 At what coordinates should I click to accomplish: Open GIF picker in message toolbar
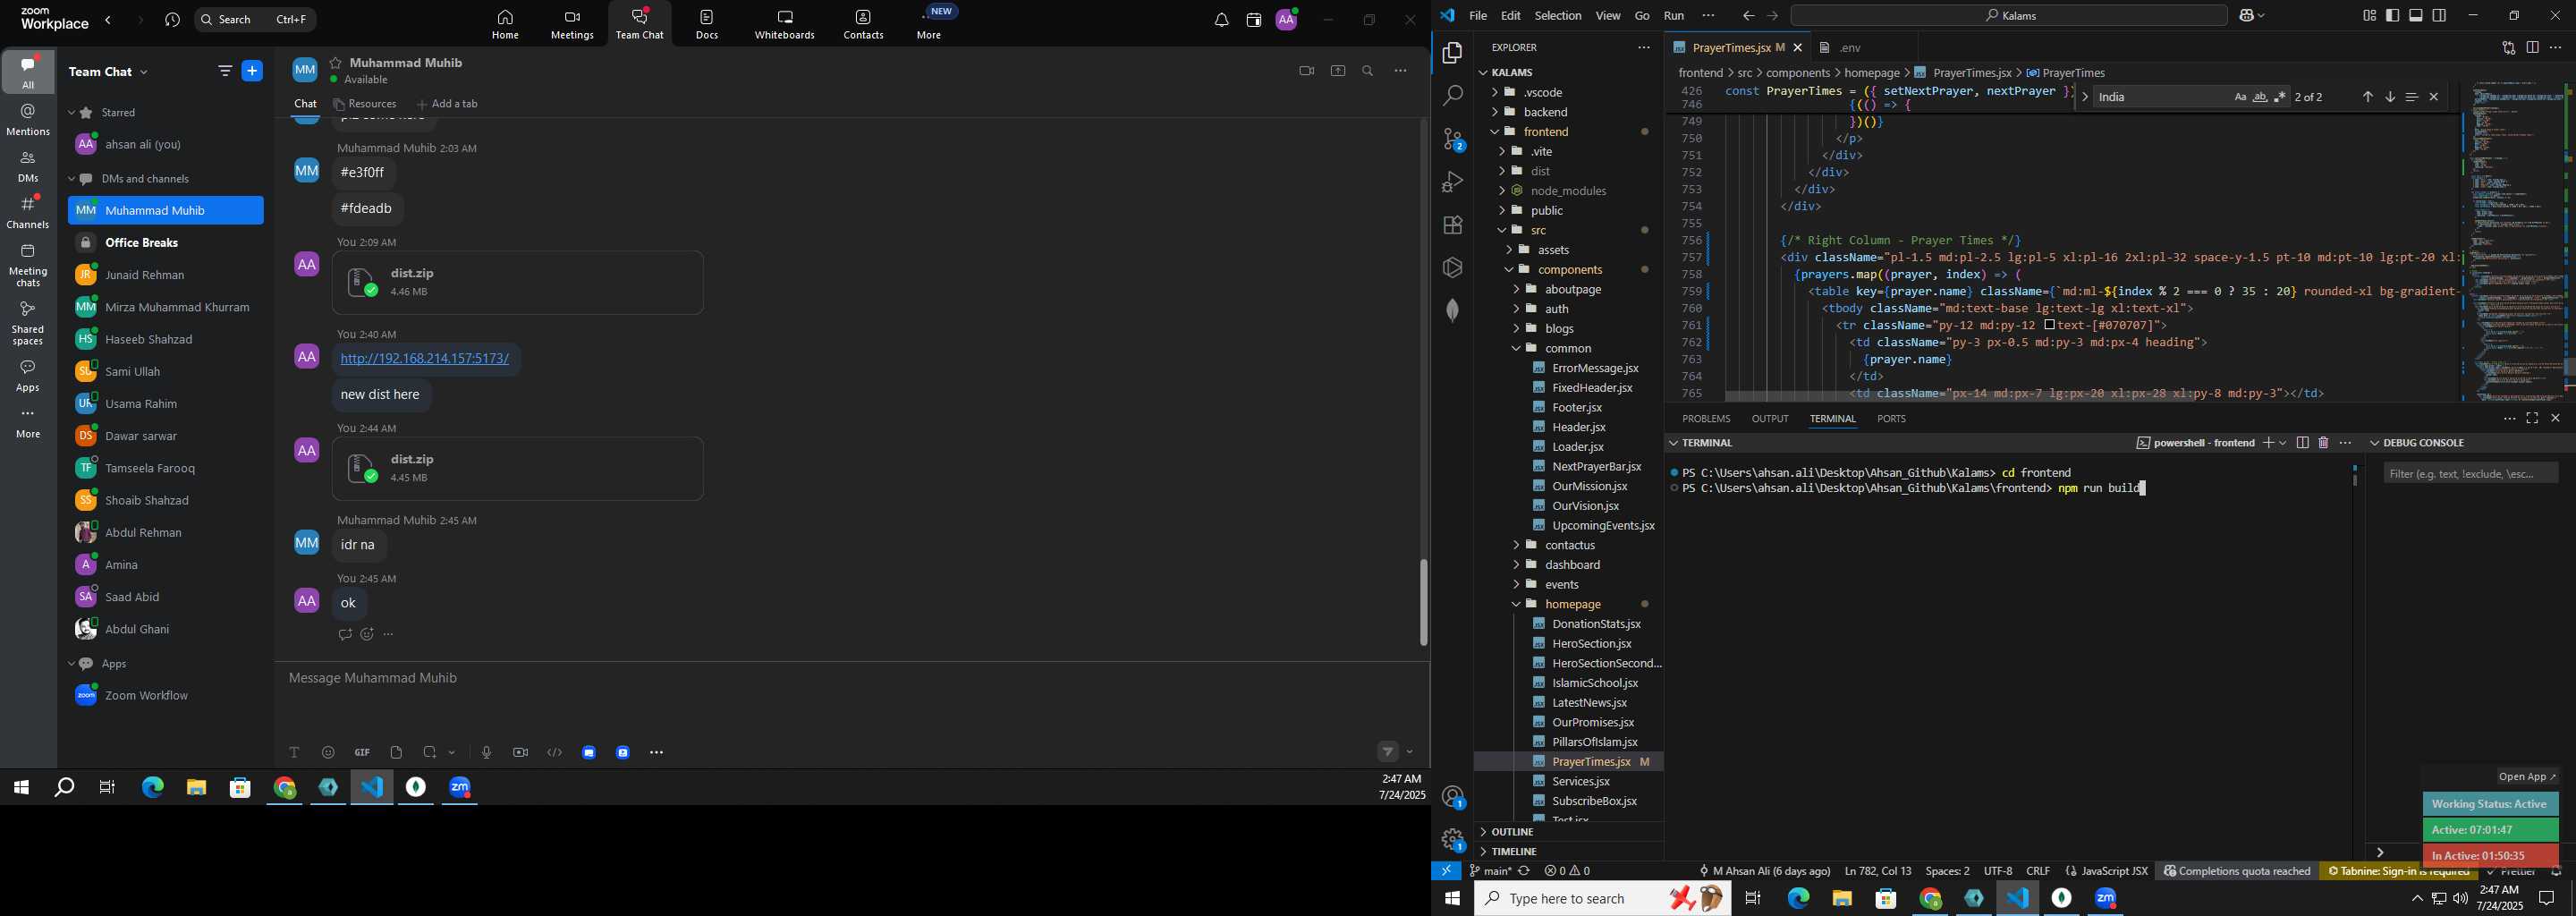coord(362,752)
